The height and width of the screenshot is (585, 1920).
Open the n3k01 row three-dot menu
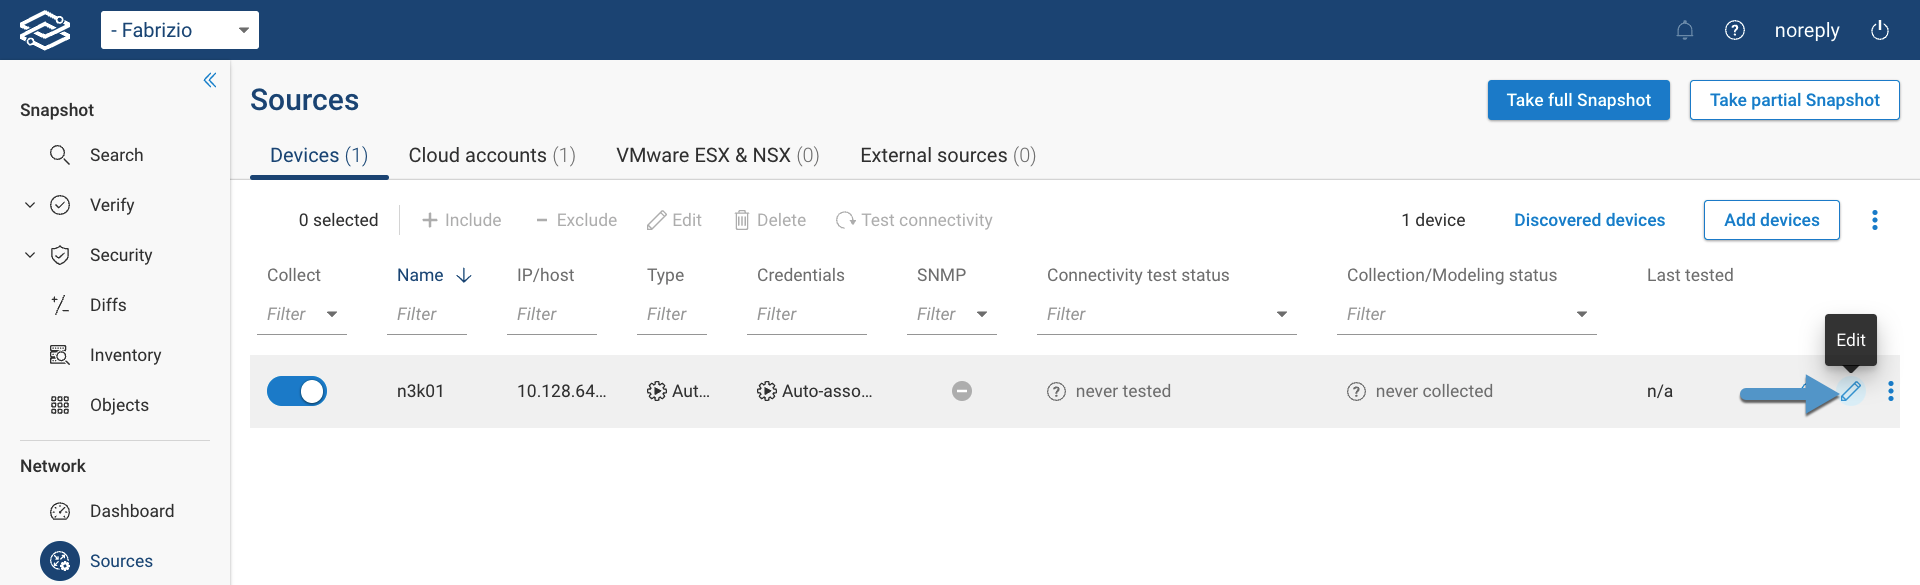coord(1890,391)
